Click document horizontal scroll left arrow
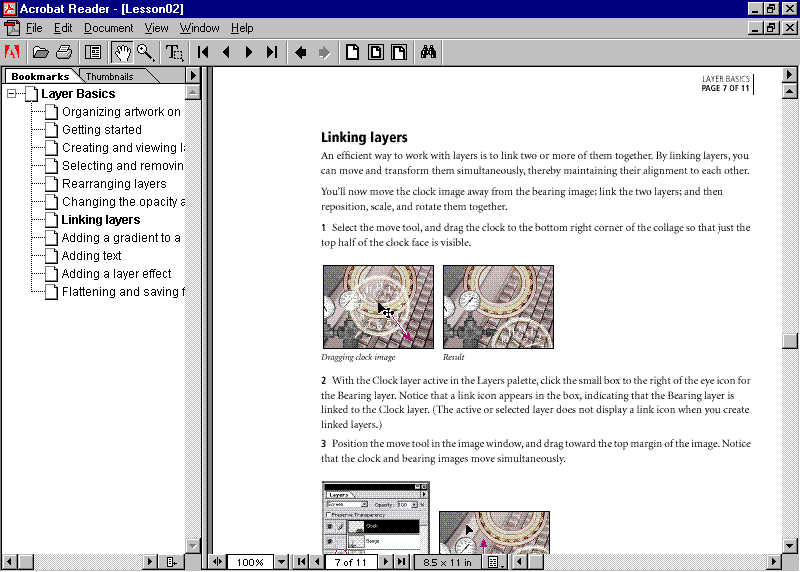 point(519,562)
